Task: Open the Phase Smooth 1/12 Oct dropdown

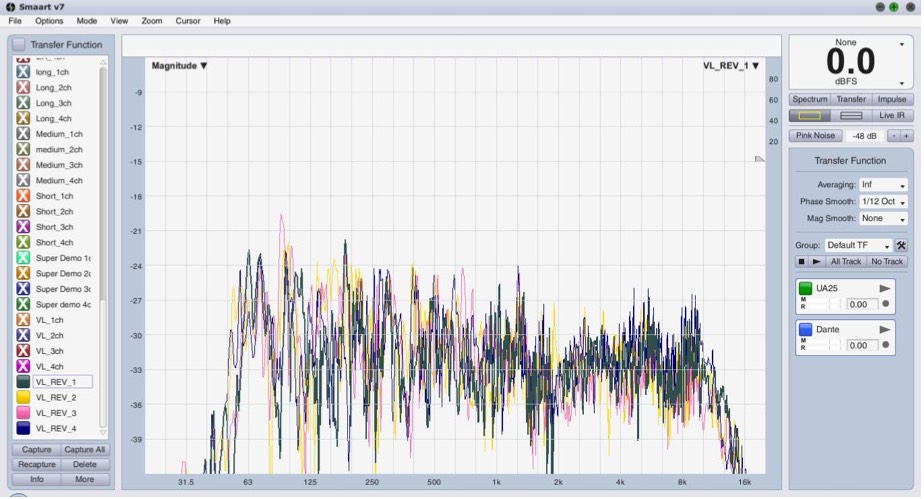Action: click(x=883, y=201)
